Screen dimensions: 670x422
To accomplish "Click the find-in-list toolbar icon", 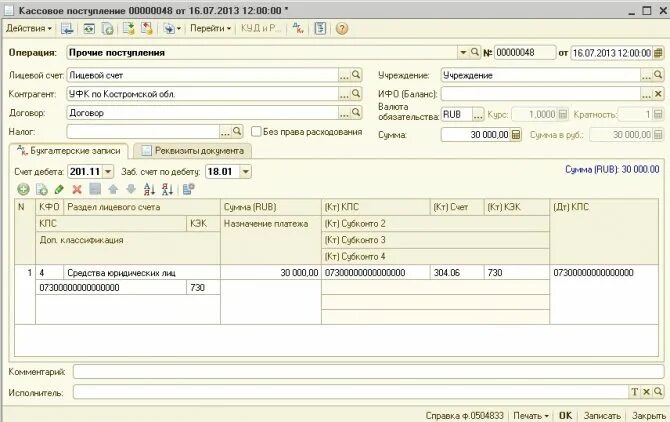I will point(67,29).
